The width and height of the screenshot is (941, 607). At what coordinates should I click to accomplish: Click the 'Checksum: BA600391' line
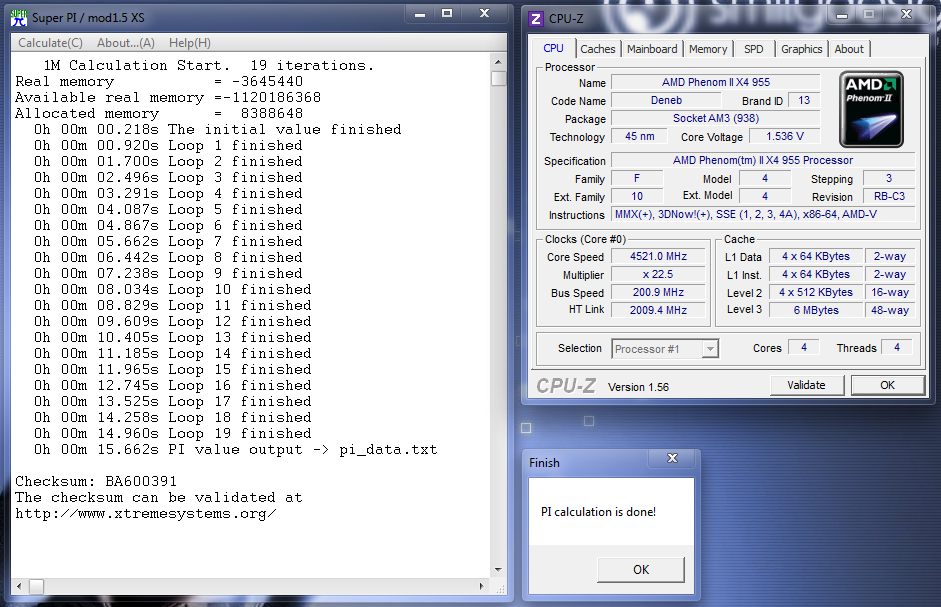96,482
